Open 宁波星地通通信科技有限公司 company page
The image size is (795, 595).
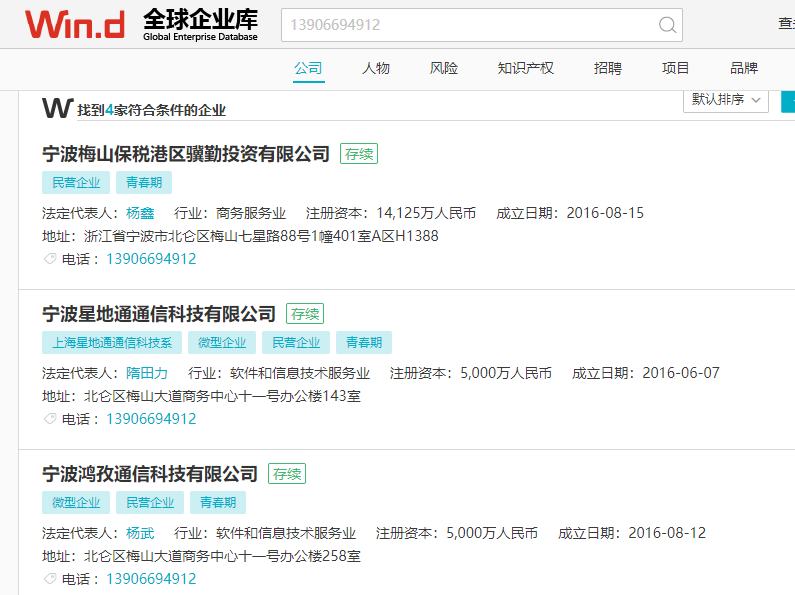pos(159,314)
